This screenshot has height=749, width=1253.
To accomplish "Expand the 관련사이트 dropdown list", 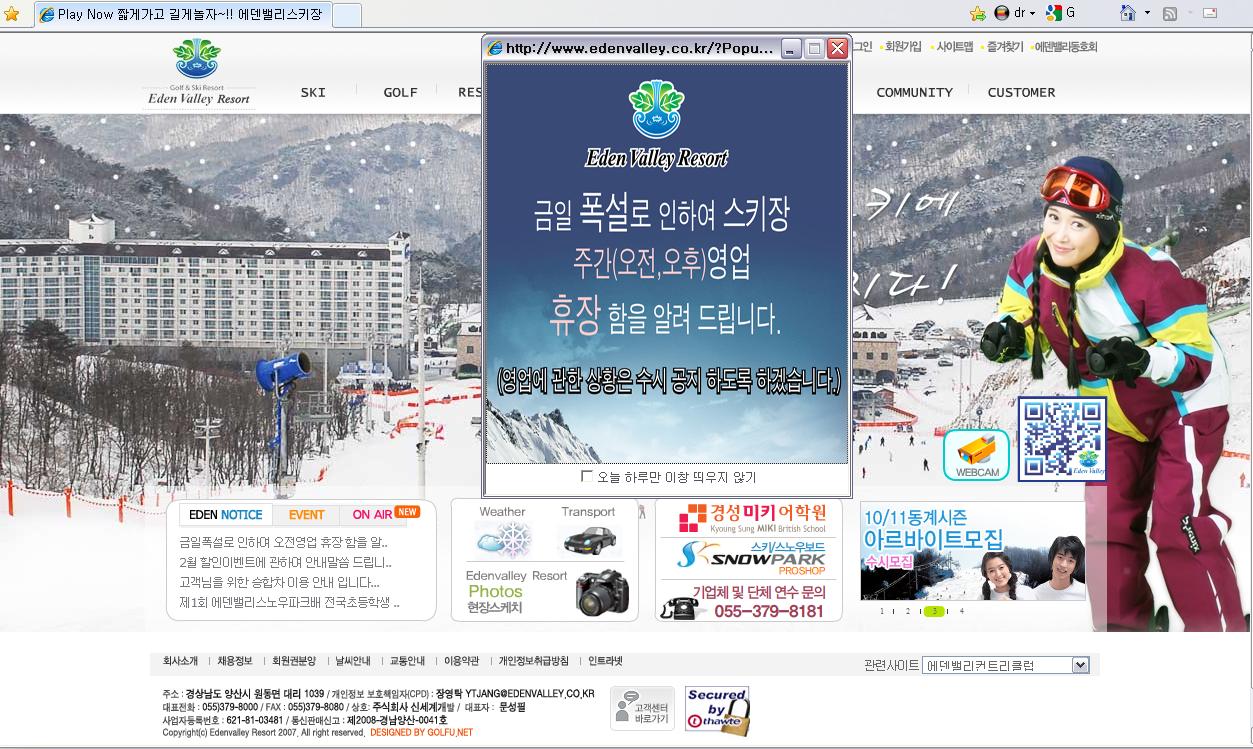I will click(x=1080, y=665).
